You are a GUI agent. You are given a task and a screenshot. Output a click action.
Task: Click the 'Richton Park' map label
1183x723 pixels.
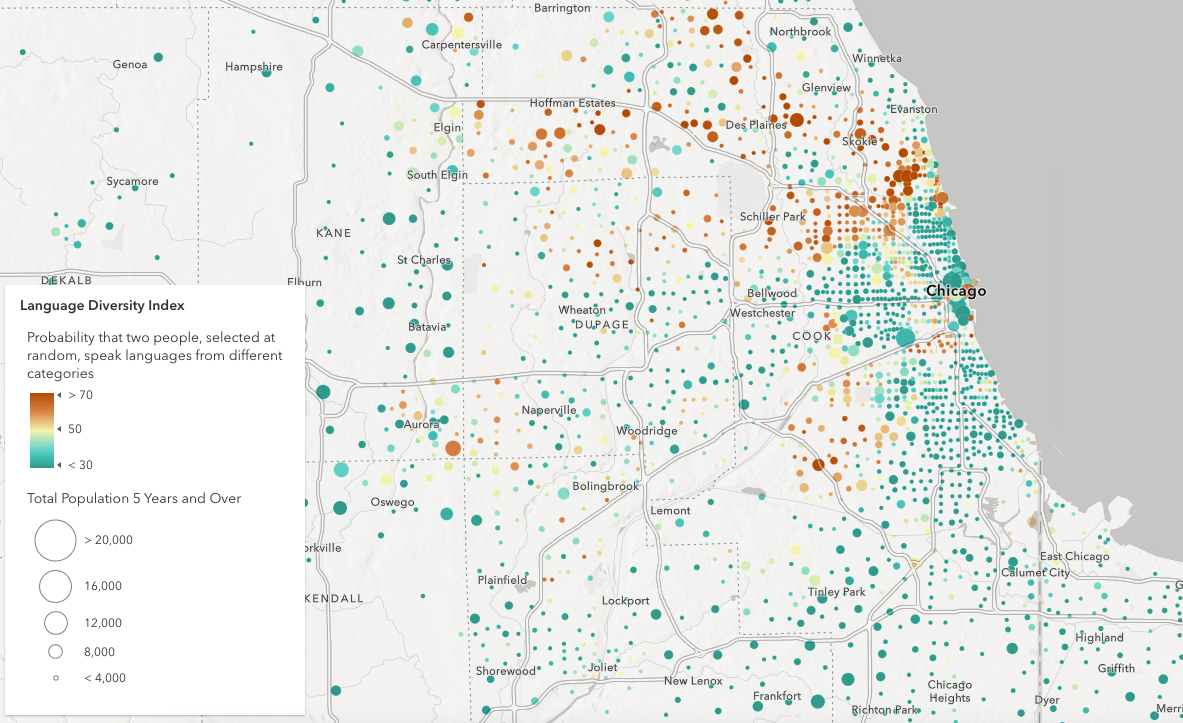click(x=885, y=709)
